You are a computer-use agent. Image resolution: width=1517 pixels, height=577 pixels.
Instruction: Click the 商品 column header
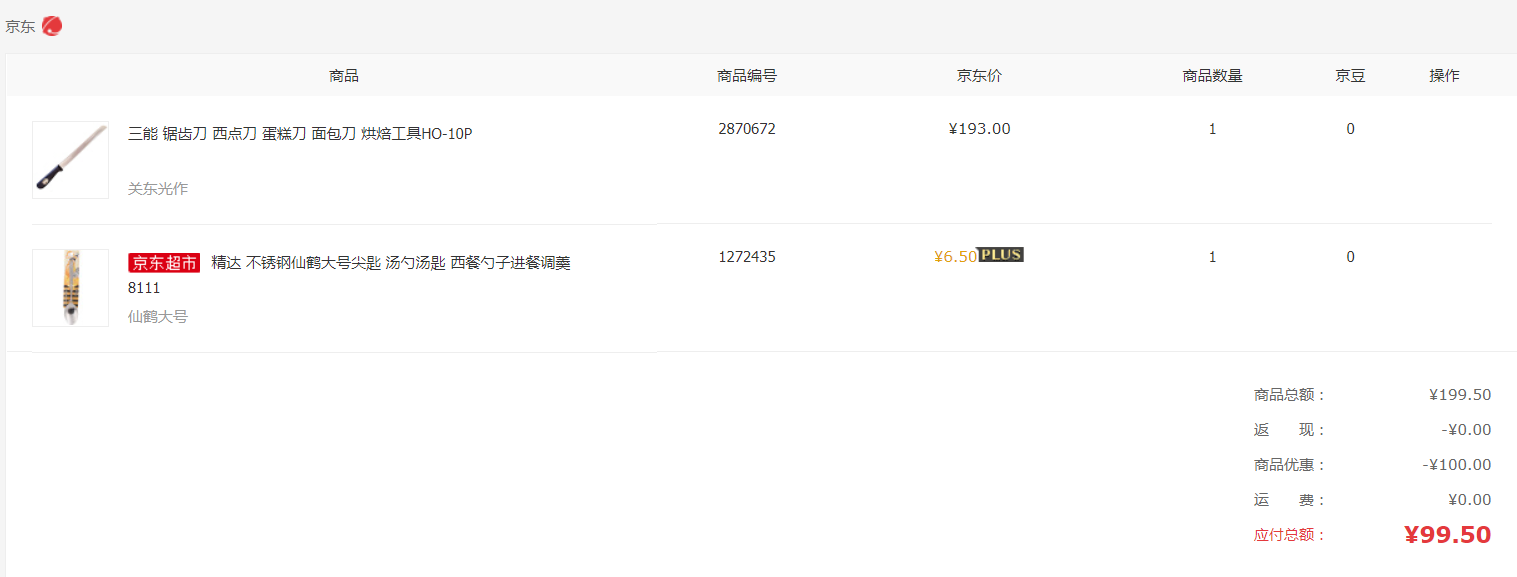[344, 76]
